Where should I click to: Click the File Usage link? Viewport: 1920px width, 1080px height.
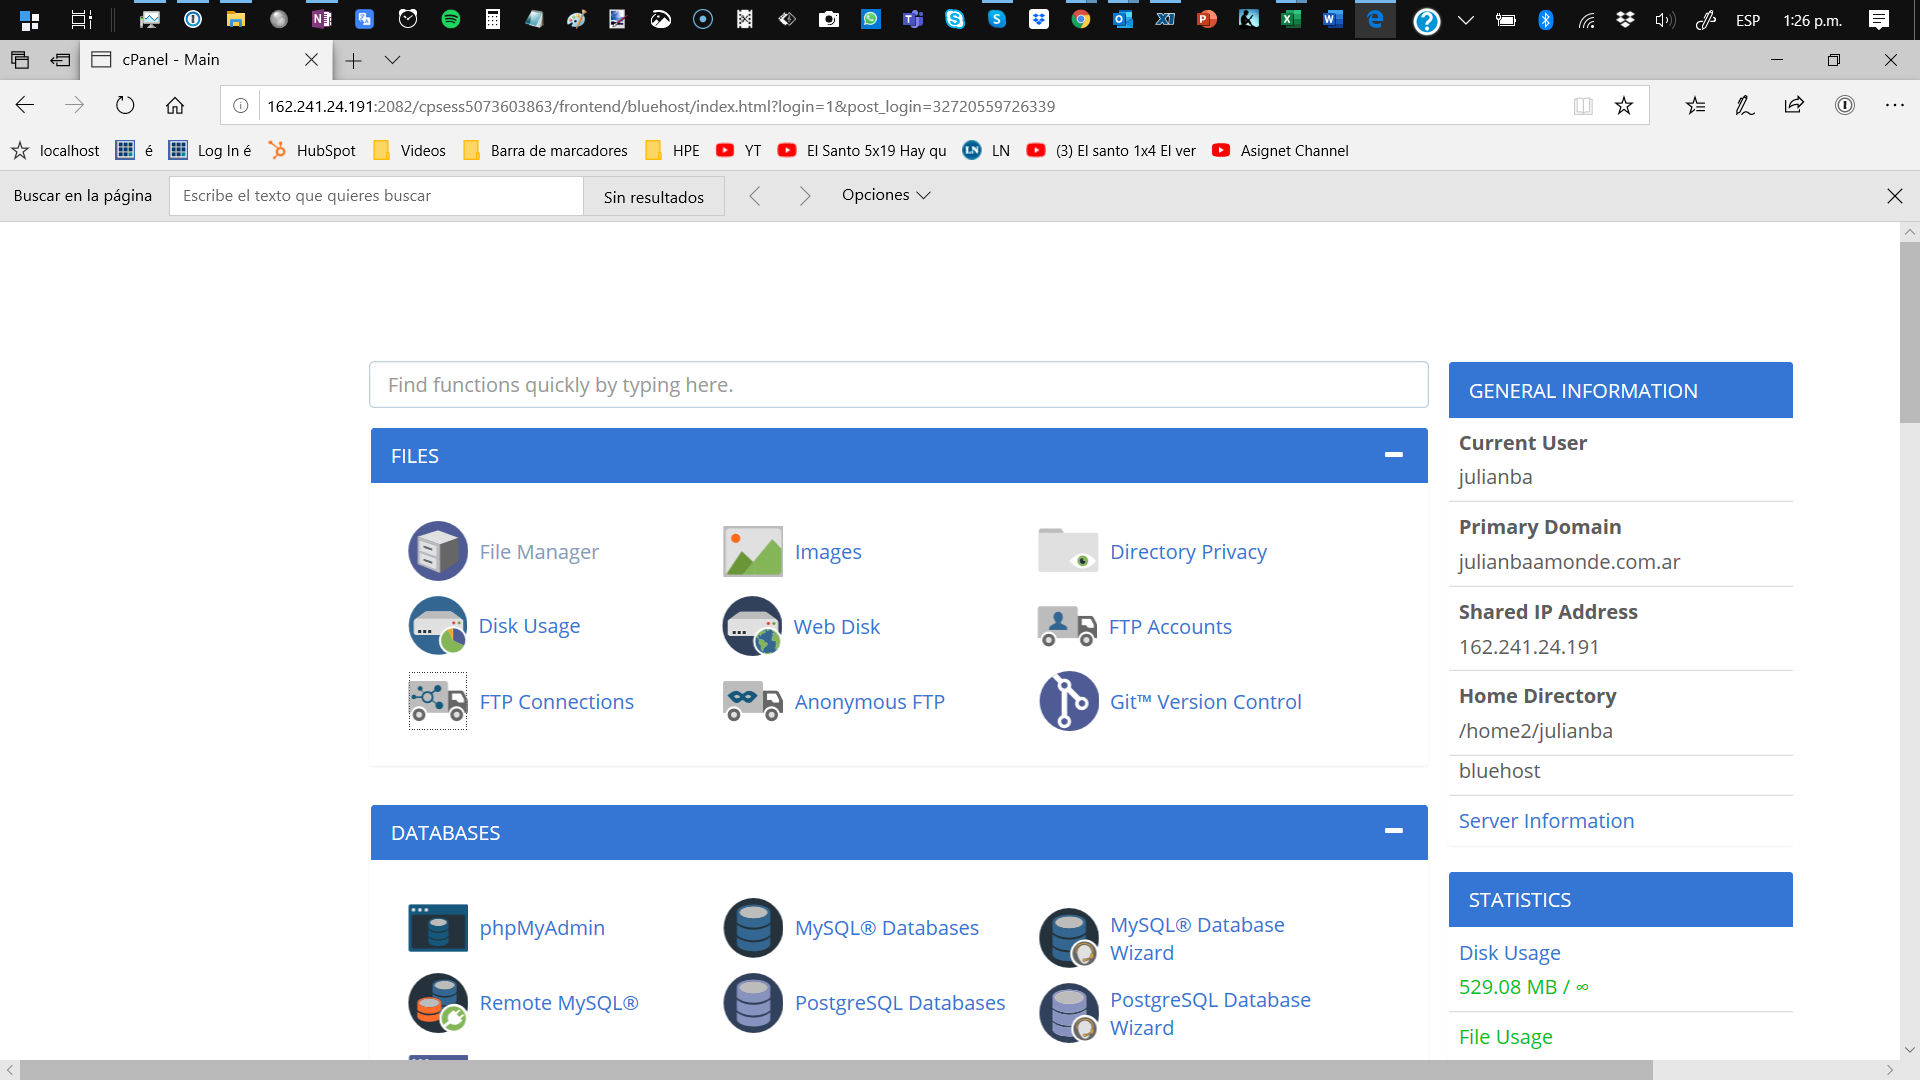tap(1505, 1036)
